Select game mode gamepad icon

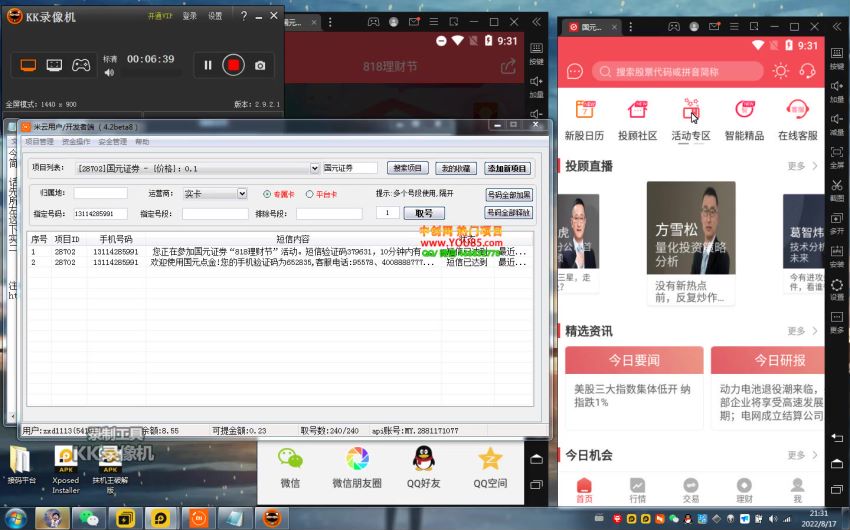(81, 66)
